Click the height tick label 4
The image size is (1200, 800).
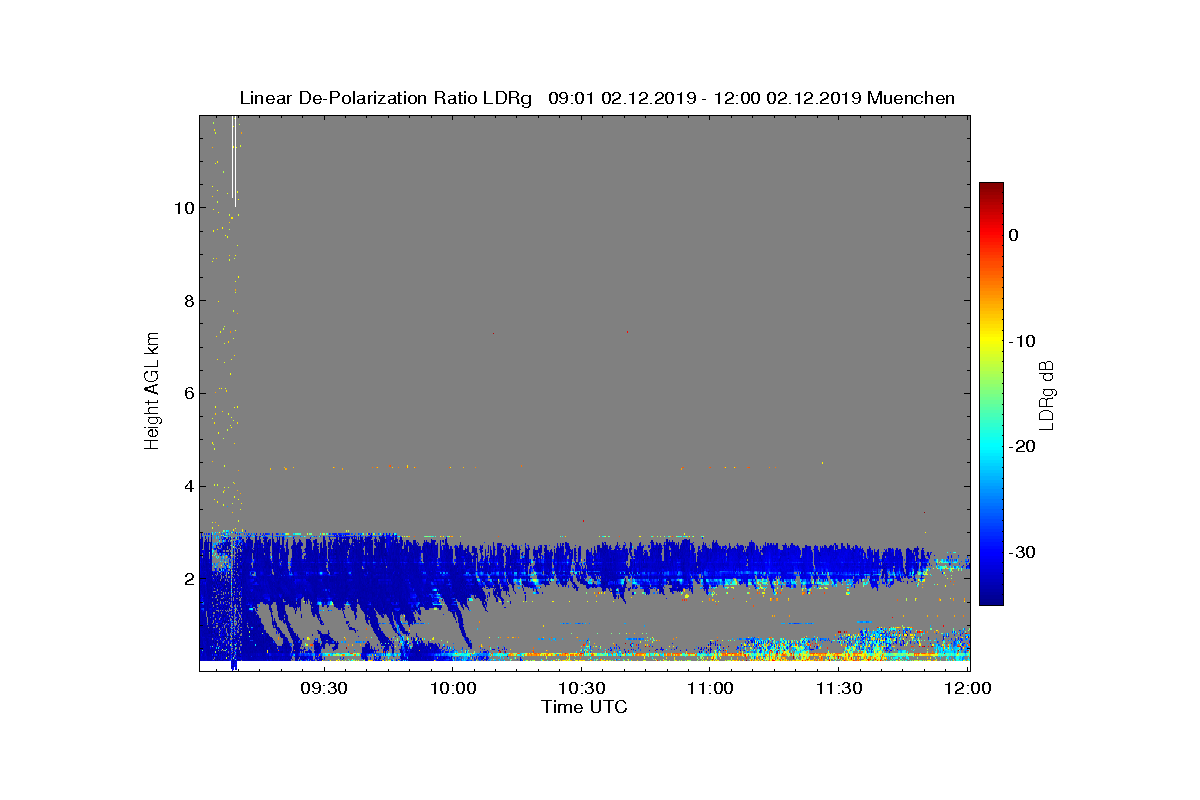pos(188,487)
